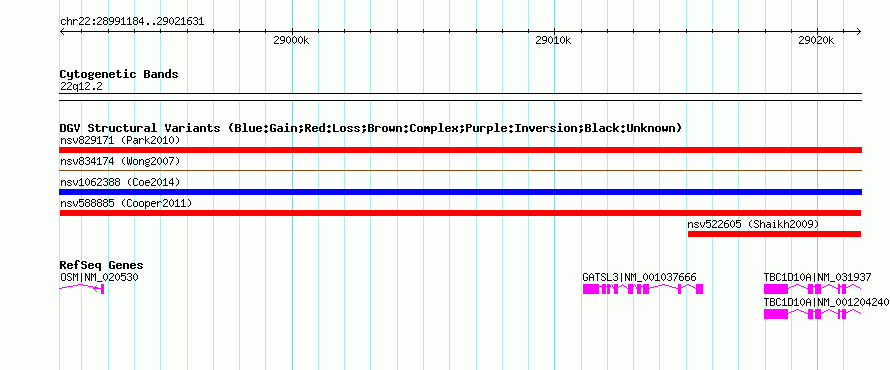Click the nsv1062388 (Coe2014) variant label
This screenshot has width=890, height=370.
pyautogui.click(x=120, y=182)
